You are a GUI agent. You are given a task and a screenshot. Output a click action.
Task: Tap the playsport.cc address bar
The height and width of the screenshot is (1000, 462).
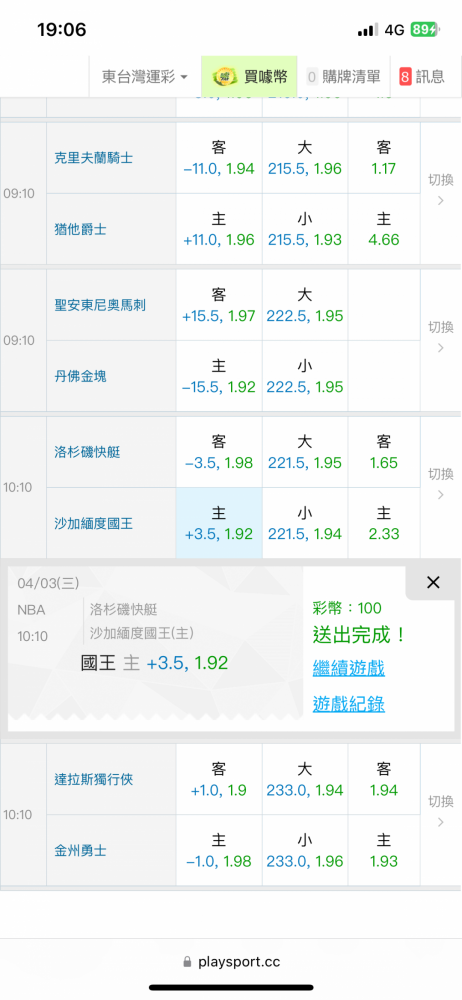pos(231,962)
